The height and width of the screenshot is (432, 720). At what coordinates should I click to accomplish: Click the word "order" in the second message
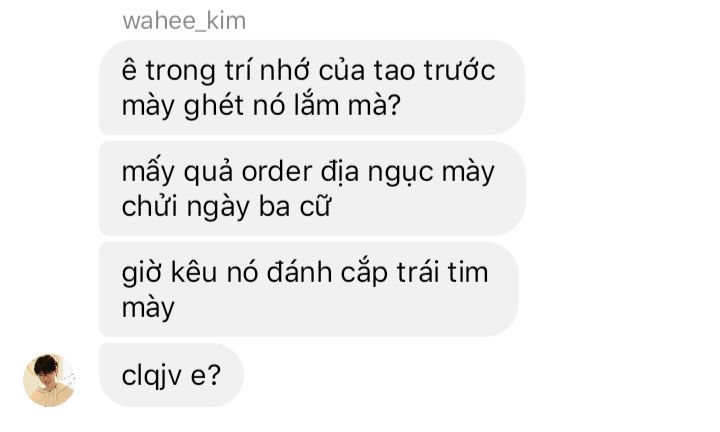click(x=277, y=172)
